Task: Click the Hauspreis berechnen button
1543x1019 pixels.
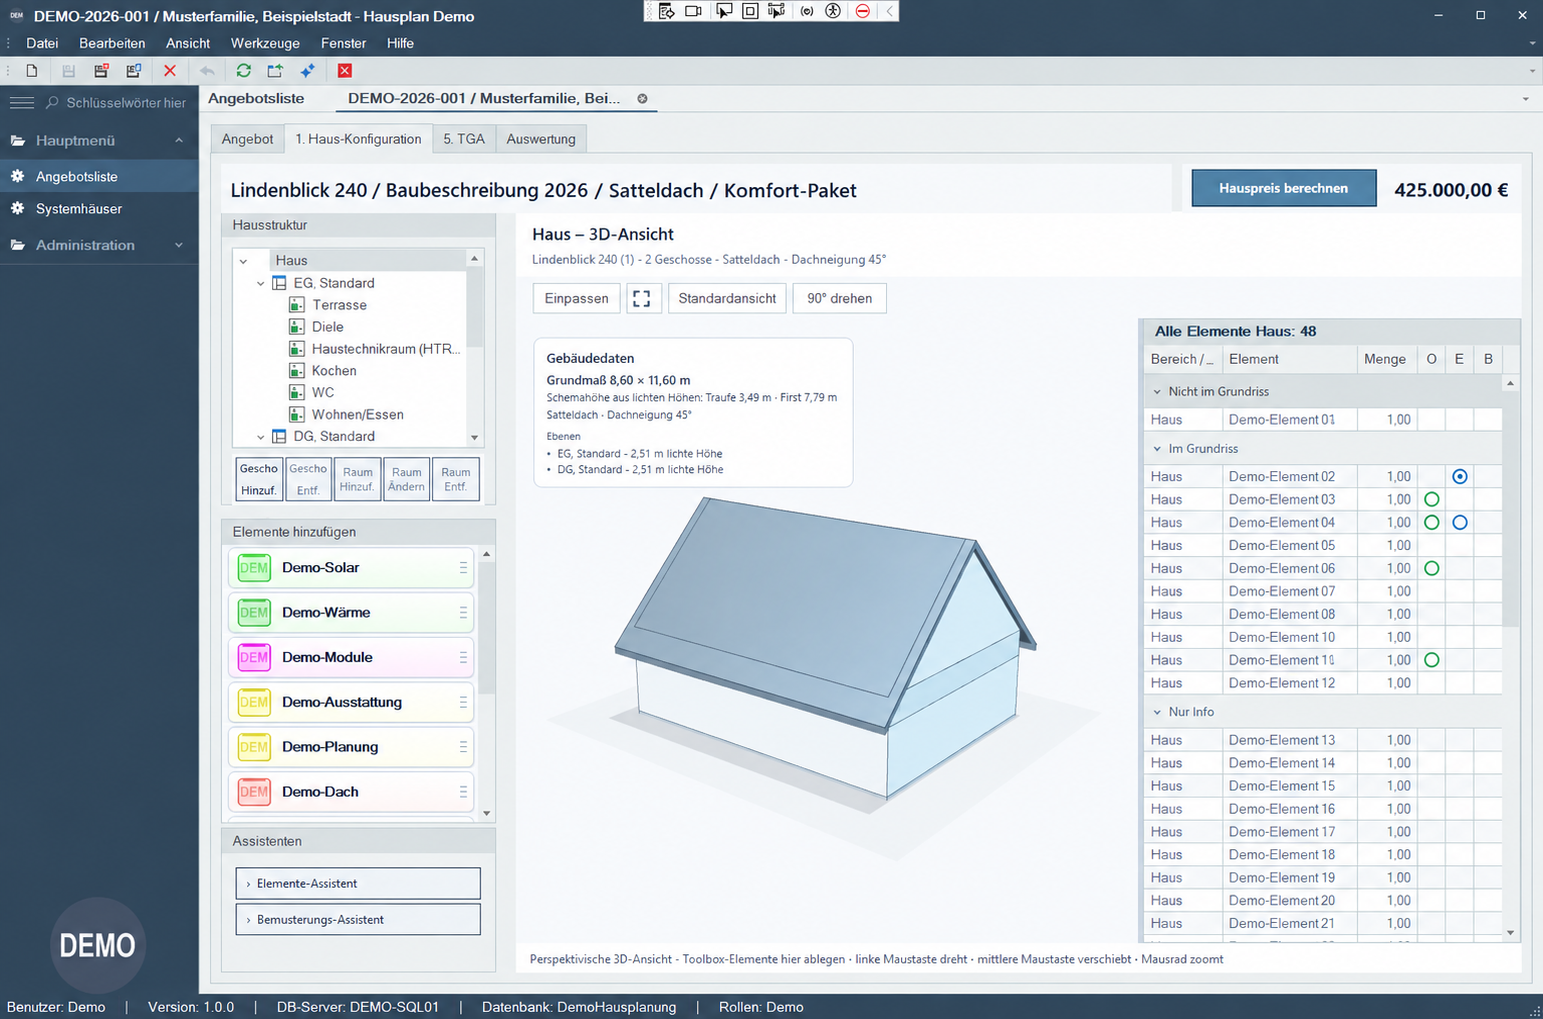Action: pyautogui.click(x=1284, y=188)
